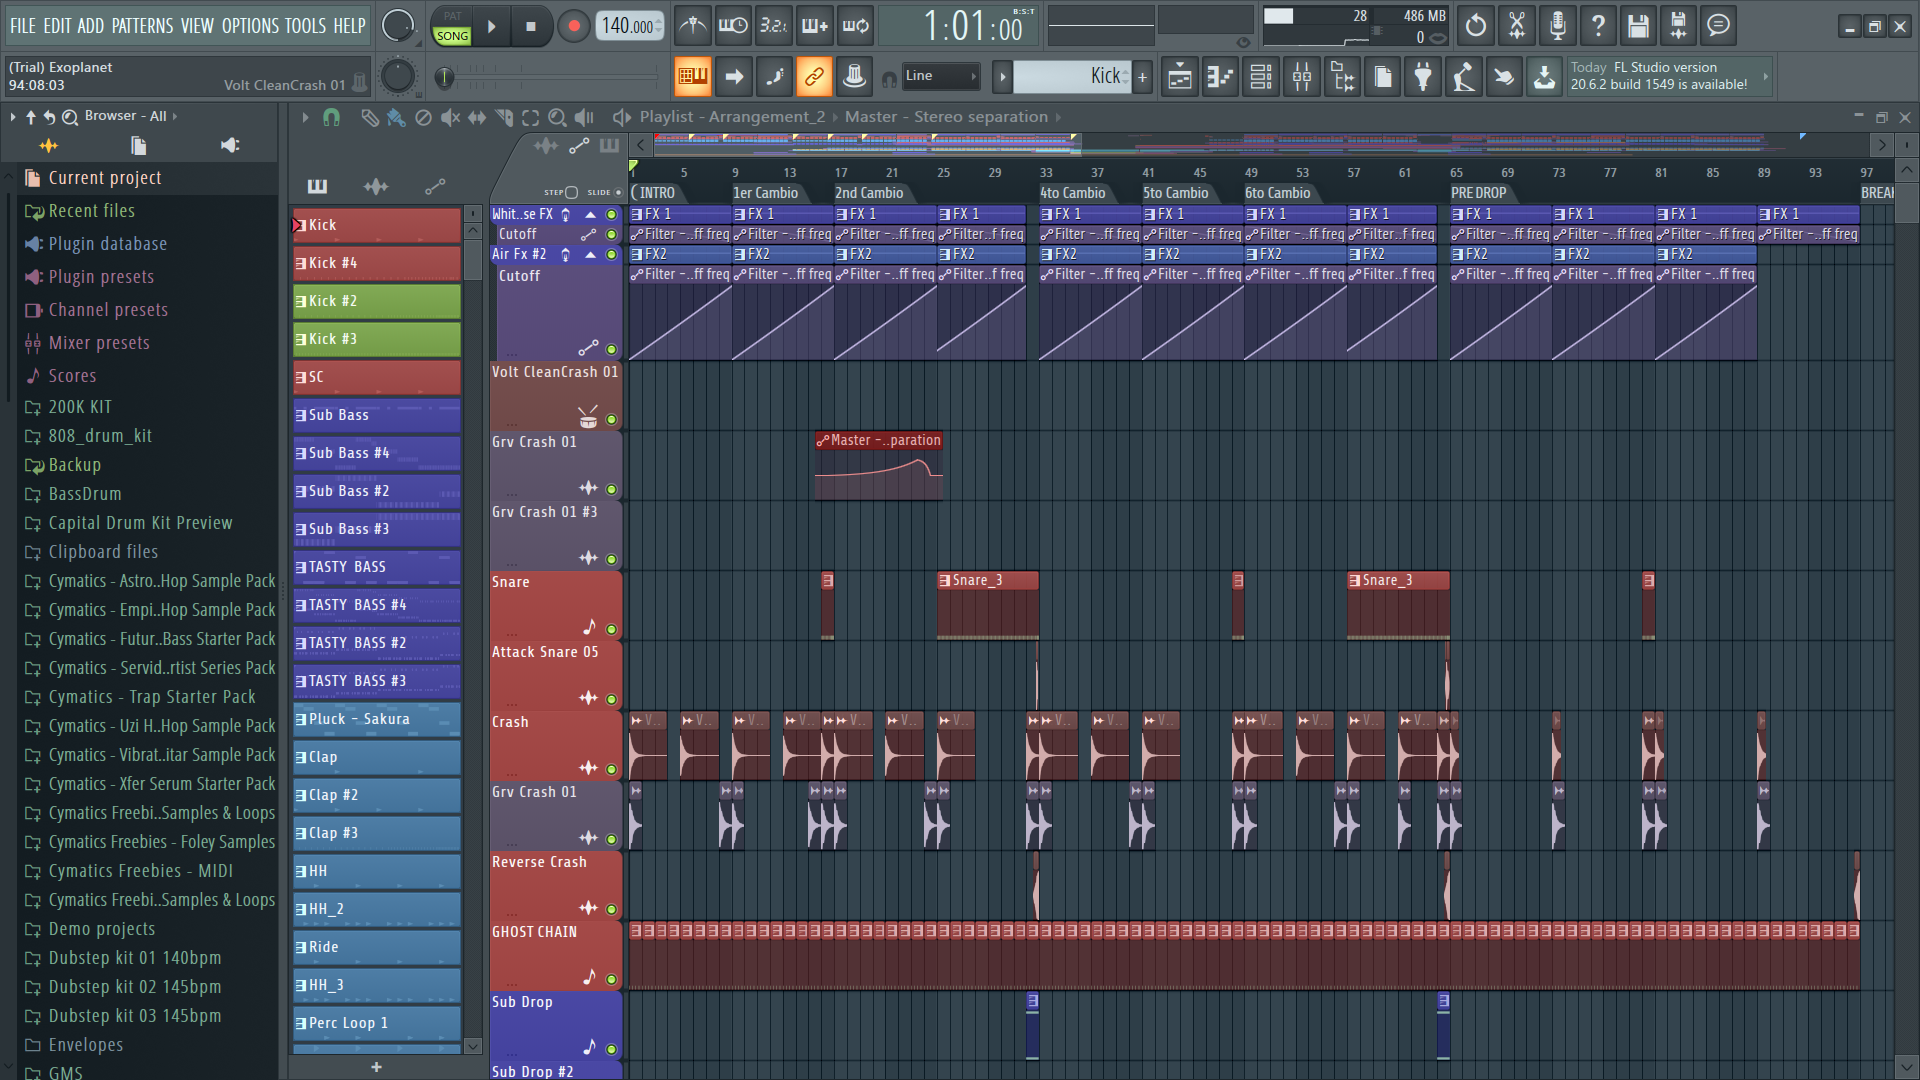Open playlist options arrow beside magnet
Image resolution: width=1920 pixels, height=1080 pixels.
[x=305, y=118]
